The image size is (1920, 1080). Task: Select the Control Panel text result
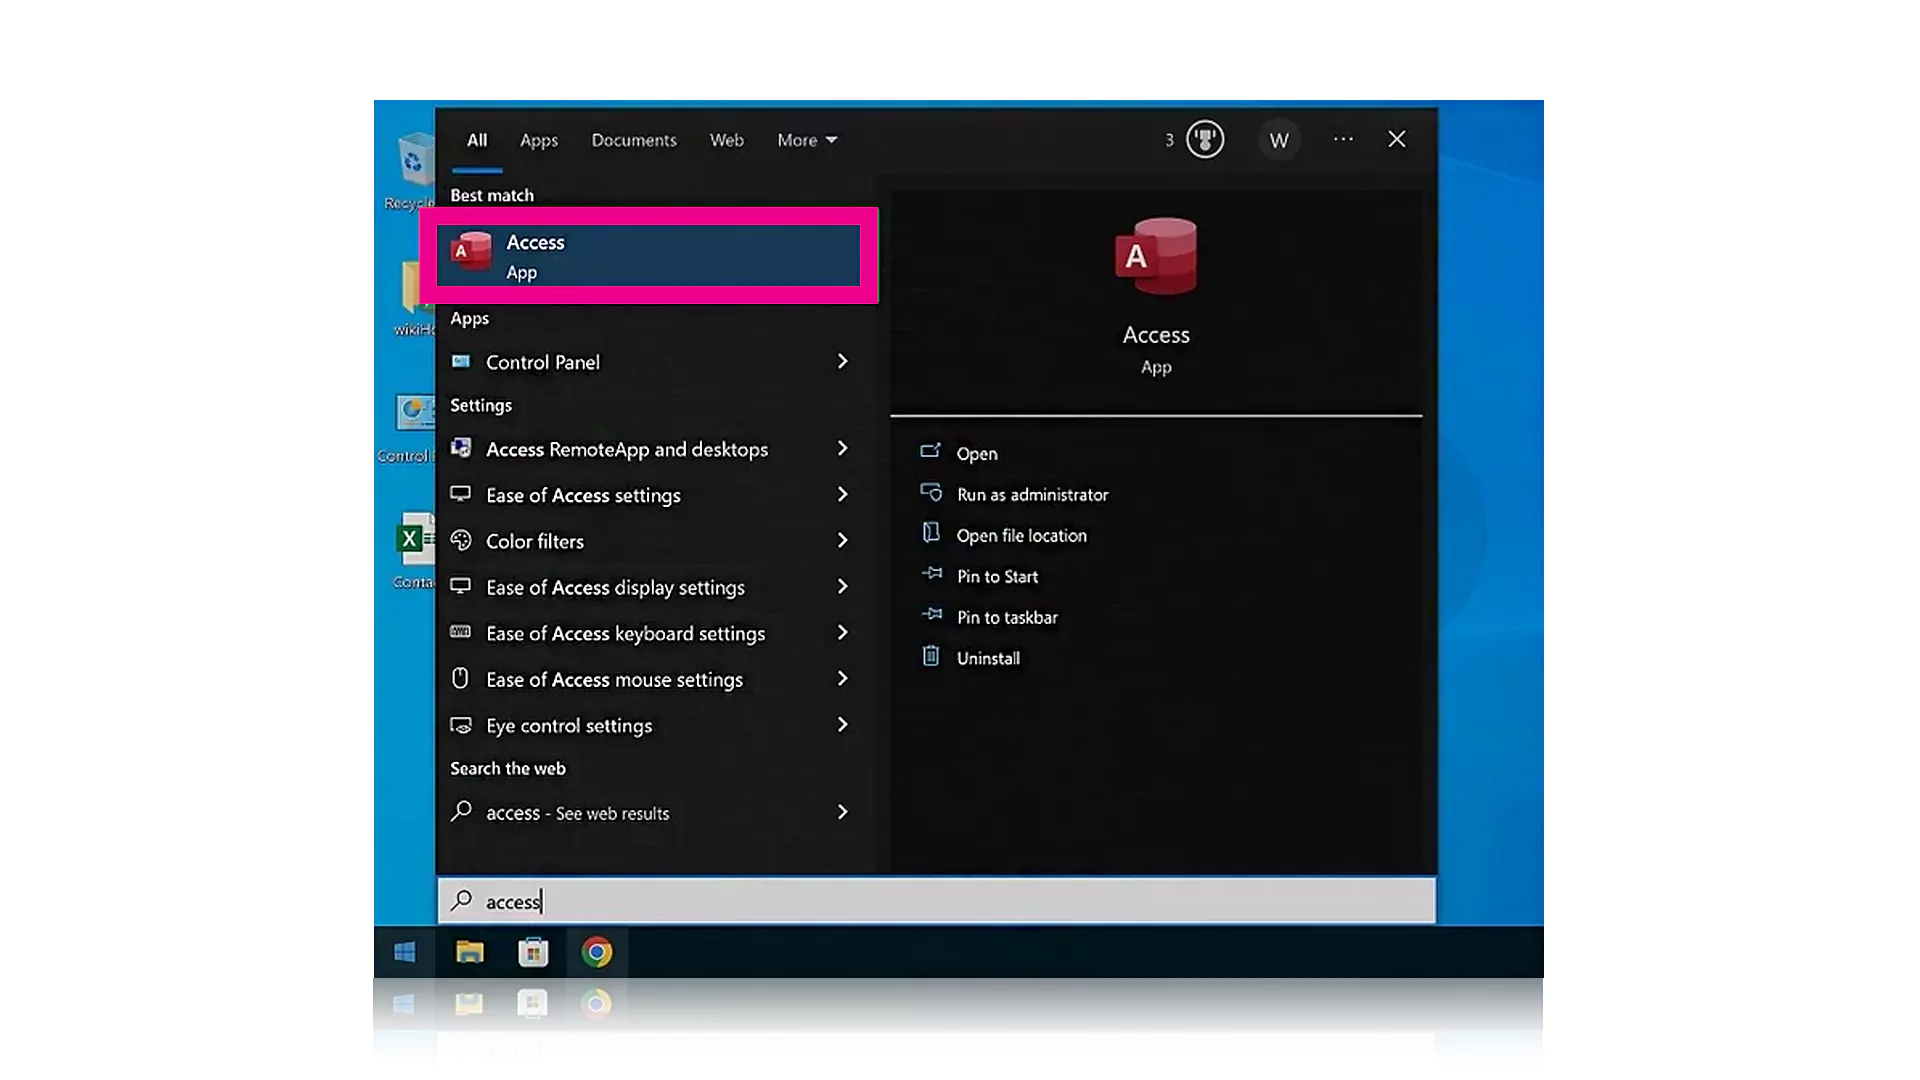point(543,362)
